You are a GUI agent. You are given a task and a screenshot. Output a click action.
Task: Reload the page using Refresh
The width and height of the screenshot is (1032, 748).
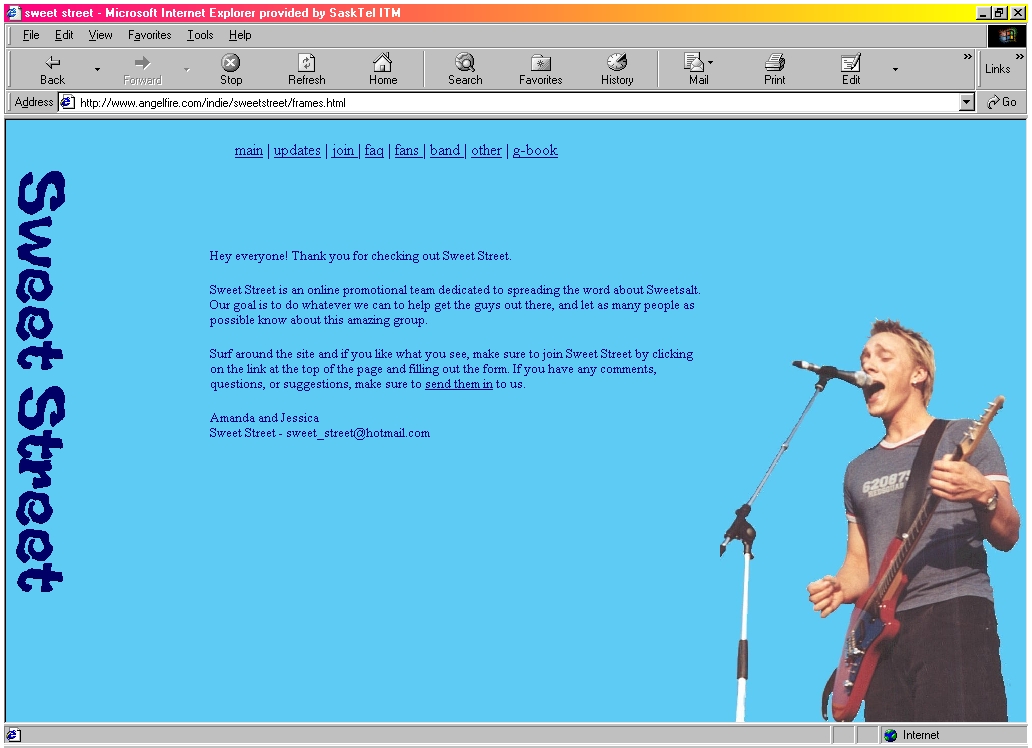point(307,69)
